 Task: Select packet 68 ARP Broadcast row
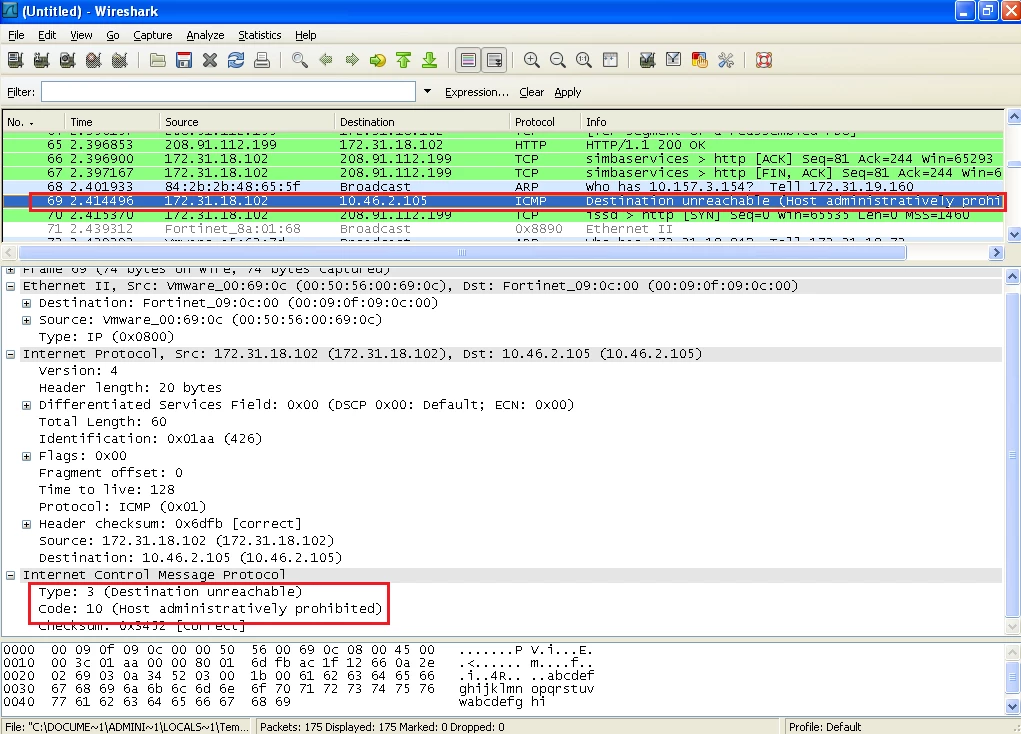tap(503, 187)
